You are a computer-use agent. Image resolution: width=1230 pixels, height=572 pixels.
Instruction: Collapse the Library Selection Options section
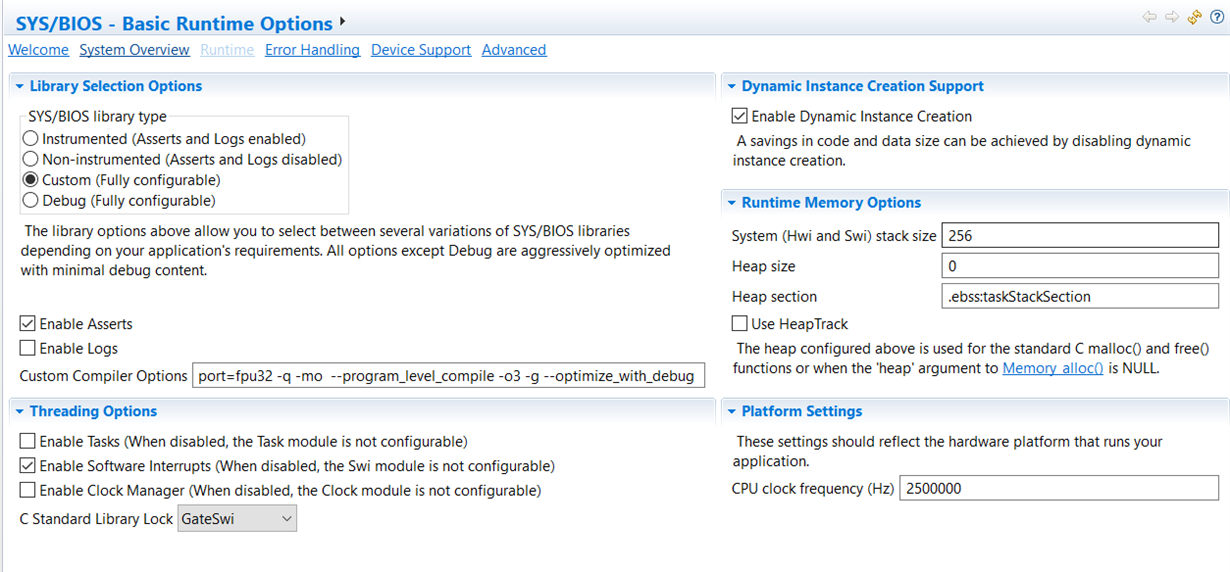[x=20, y=87]
